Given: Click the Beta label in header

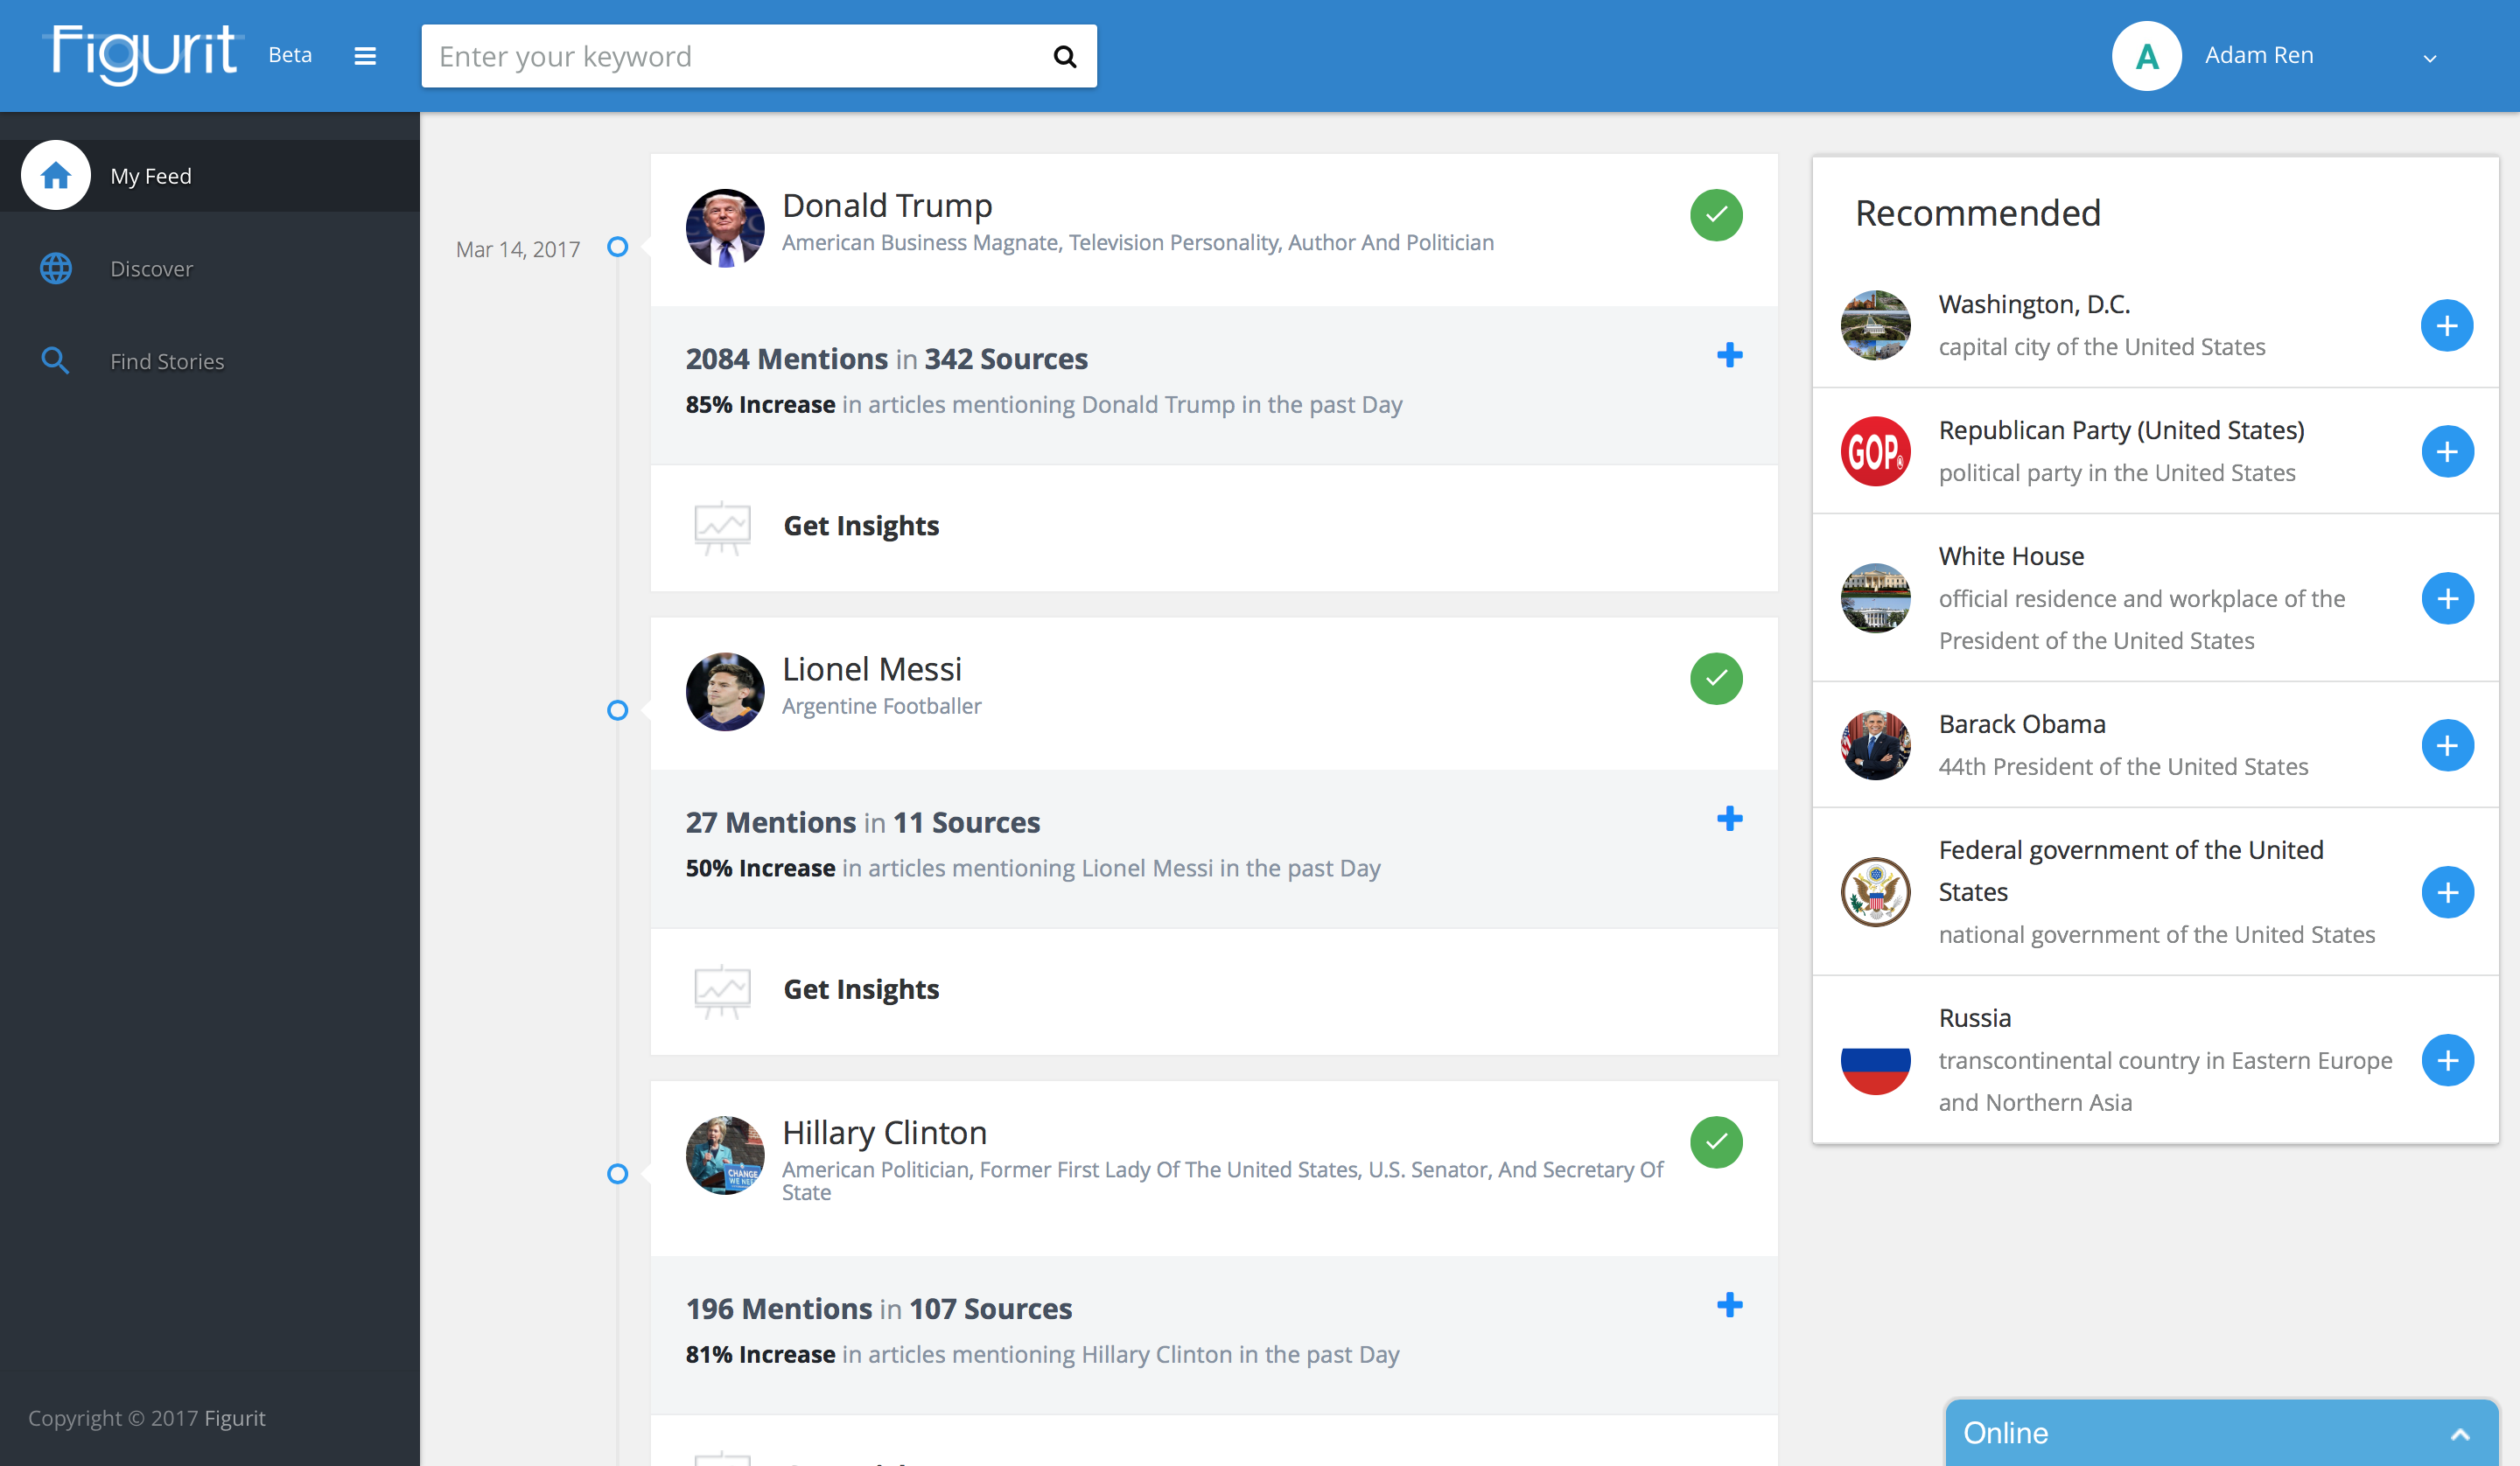Looking at the screenshot, I should [x=290, y=55].
